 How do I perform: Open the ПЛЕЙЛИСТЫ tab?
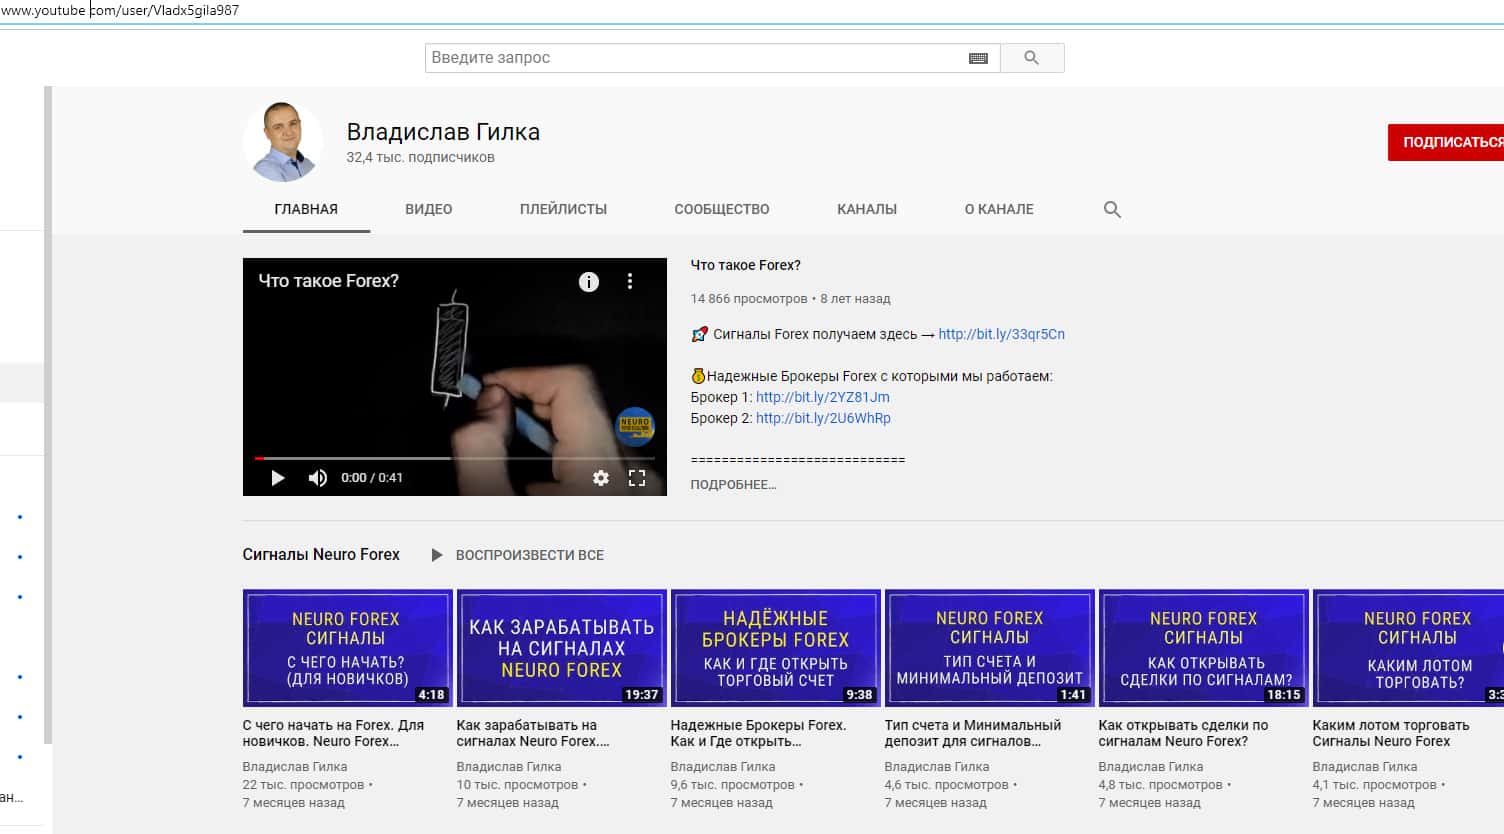coord(563,209)
